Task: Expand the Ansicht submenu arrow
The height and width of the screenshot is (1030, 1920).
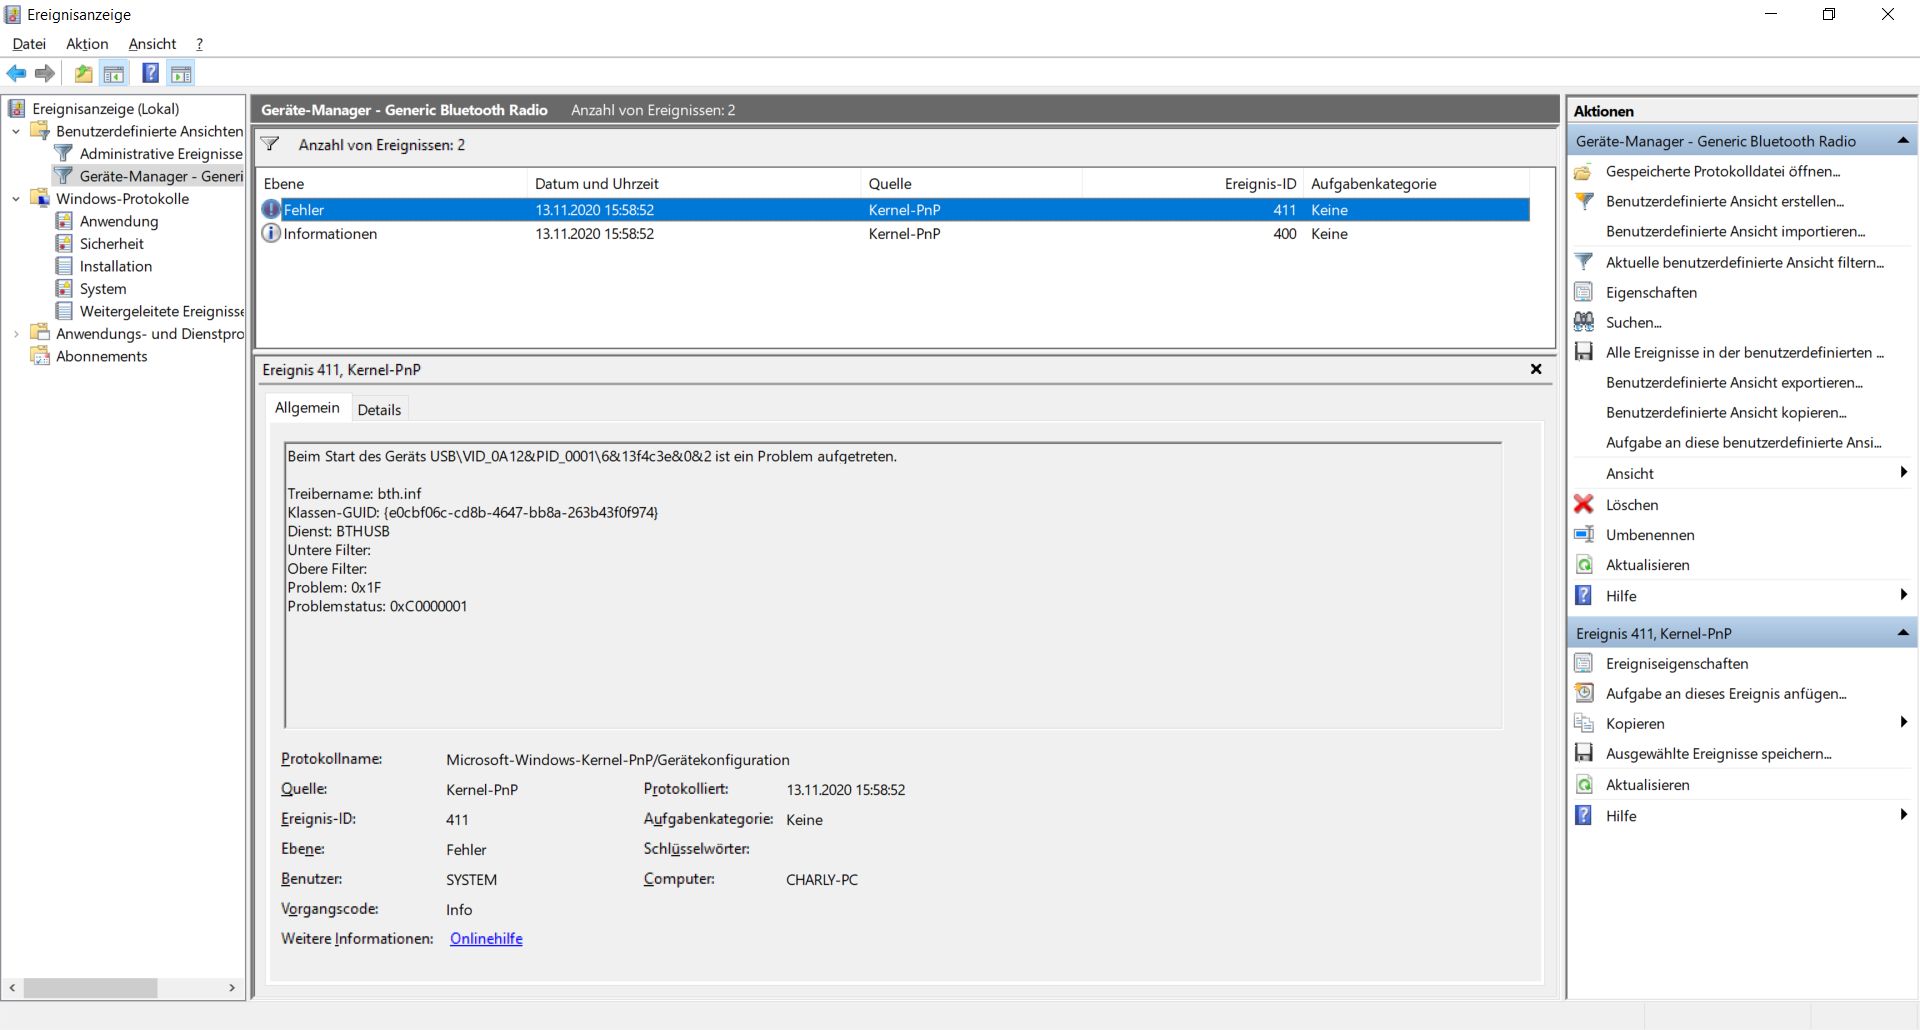Action: 1903,473
